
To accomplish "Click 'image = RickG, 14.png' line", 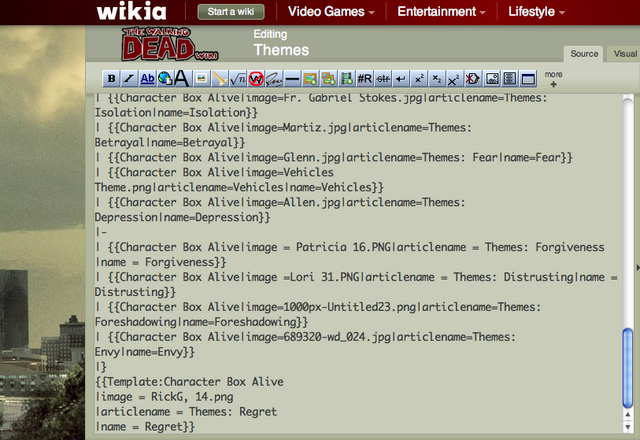I will pos(164,397).
